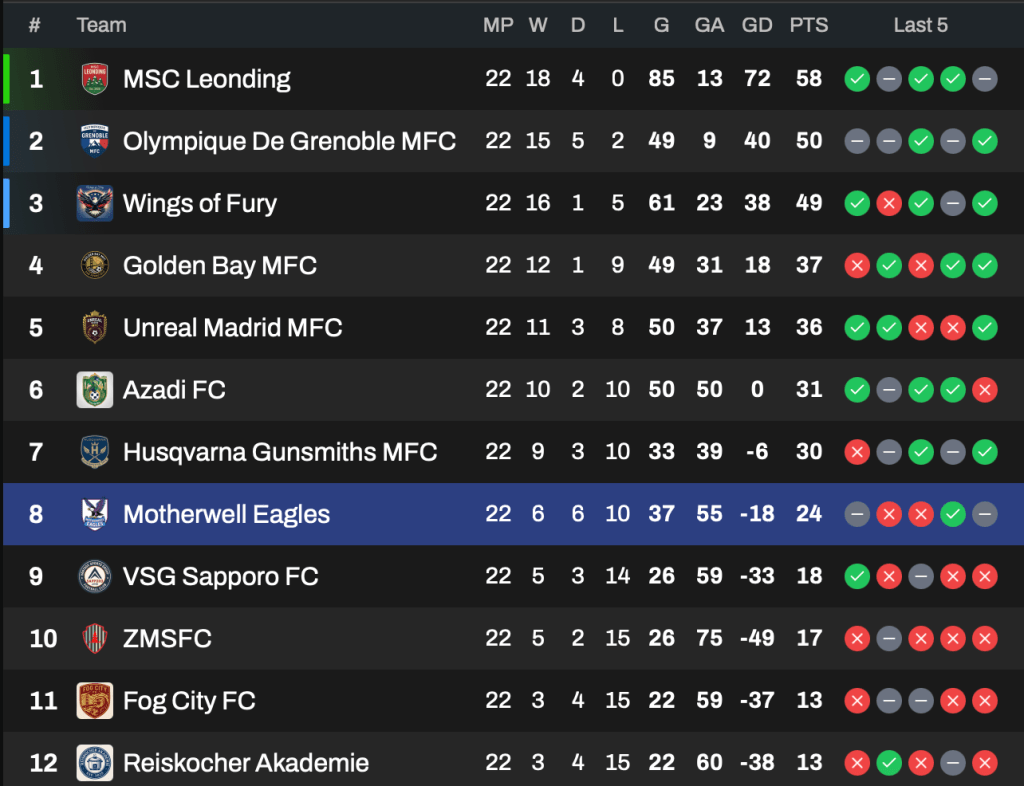Click the Unreal Madrid MFC club badge
This screenshot has width=1024, height=786.
click(x=95, y=327)
